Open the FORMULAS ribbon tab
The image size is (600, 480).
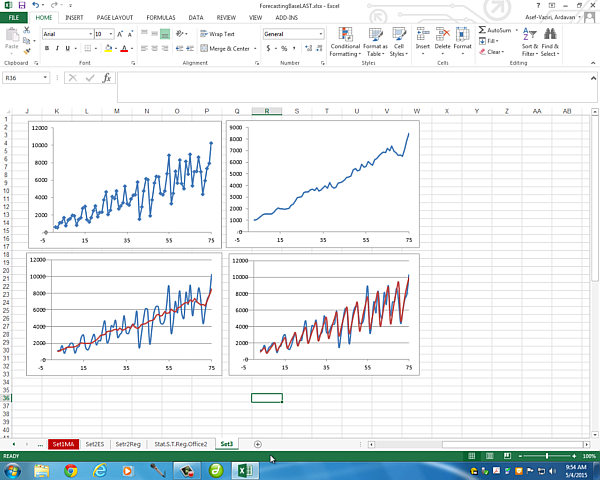[x=161, y=18]
